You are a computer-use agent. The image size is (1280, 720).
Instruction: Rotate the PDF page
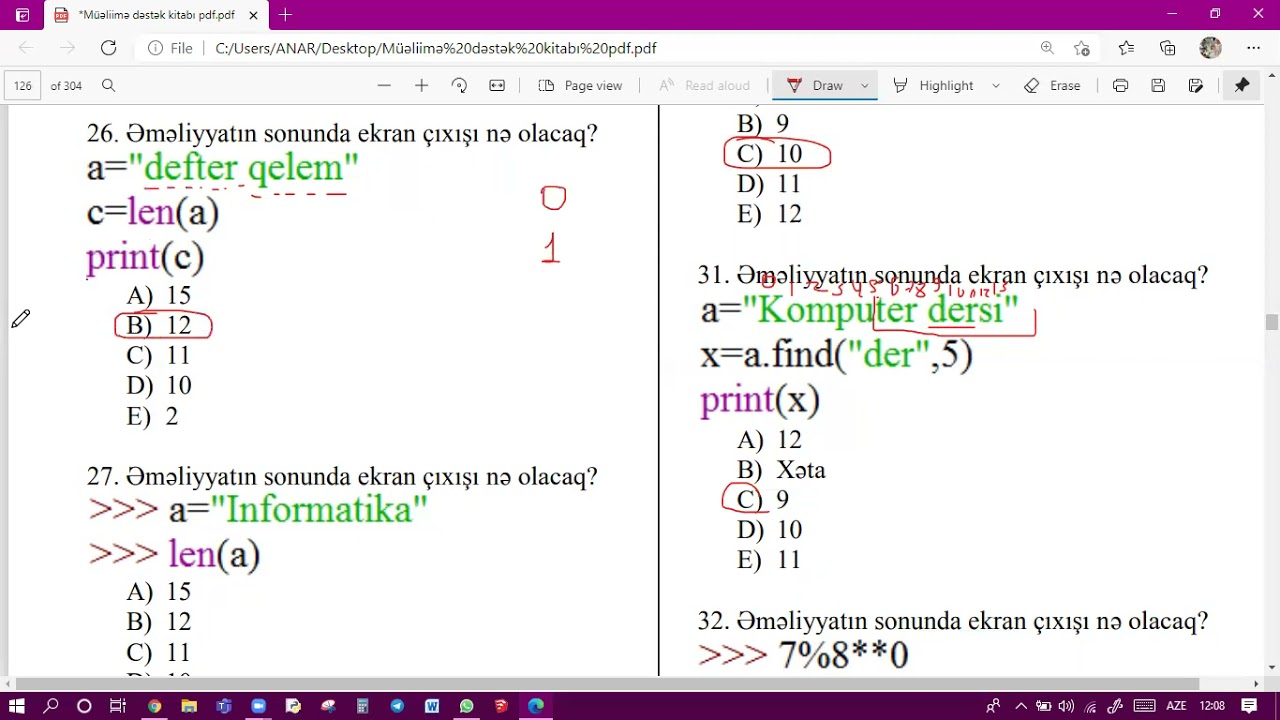(459, 86)
